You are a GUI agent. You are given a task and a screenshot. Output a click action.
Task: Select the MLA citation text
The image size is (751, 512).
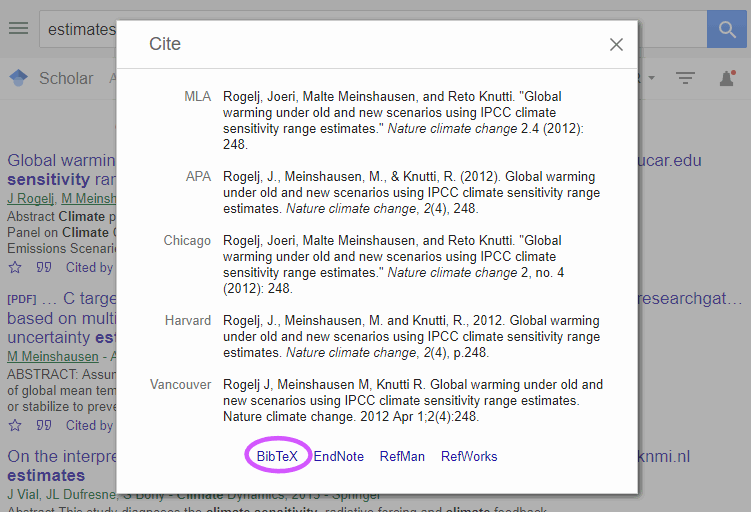403,120
